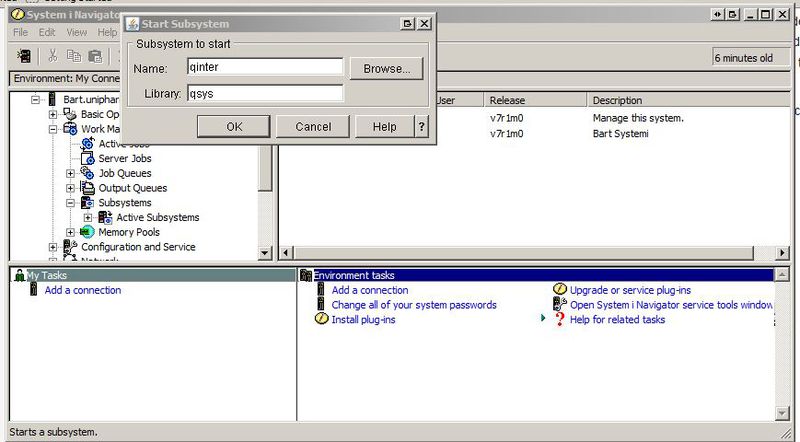Click the red question mark help icon

point(560,319)
